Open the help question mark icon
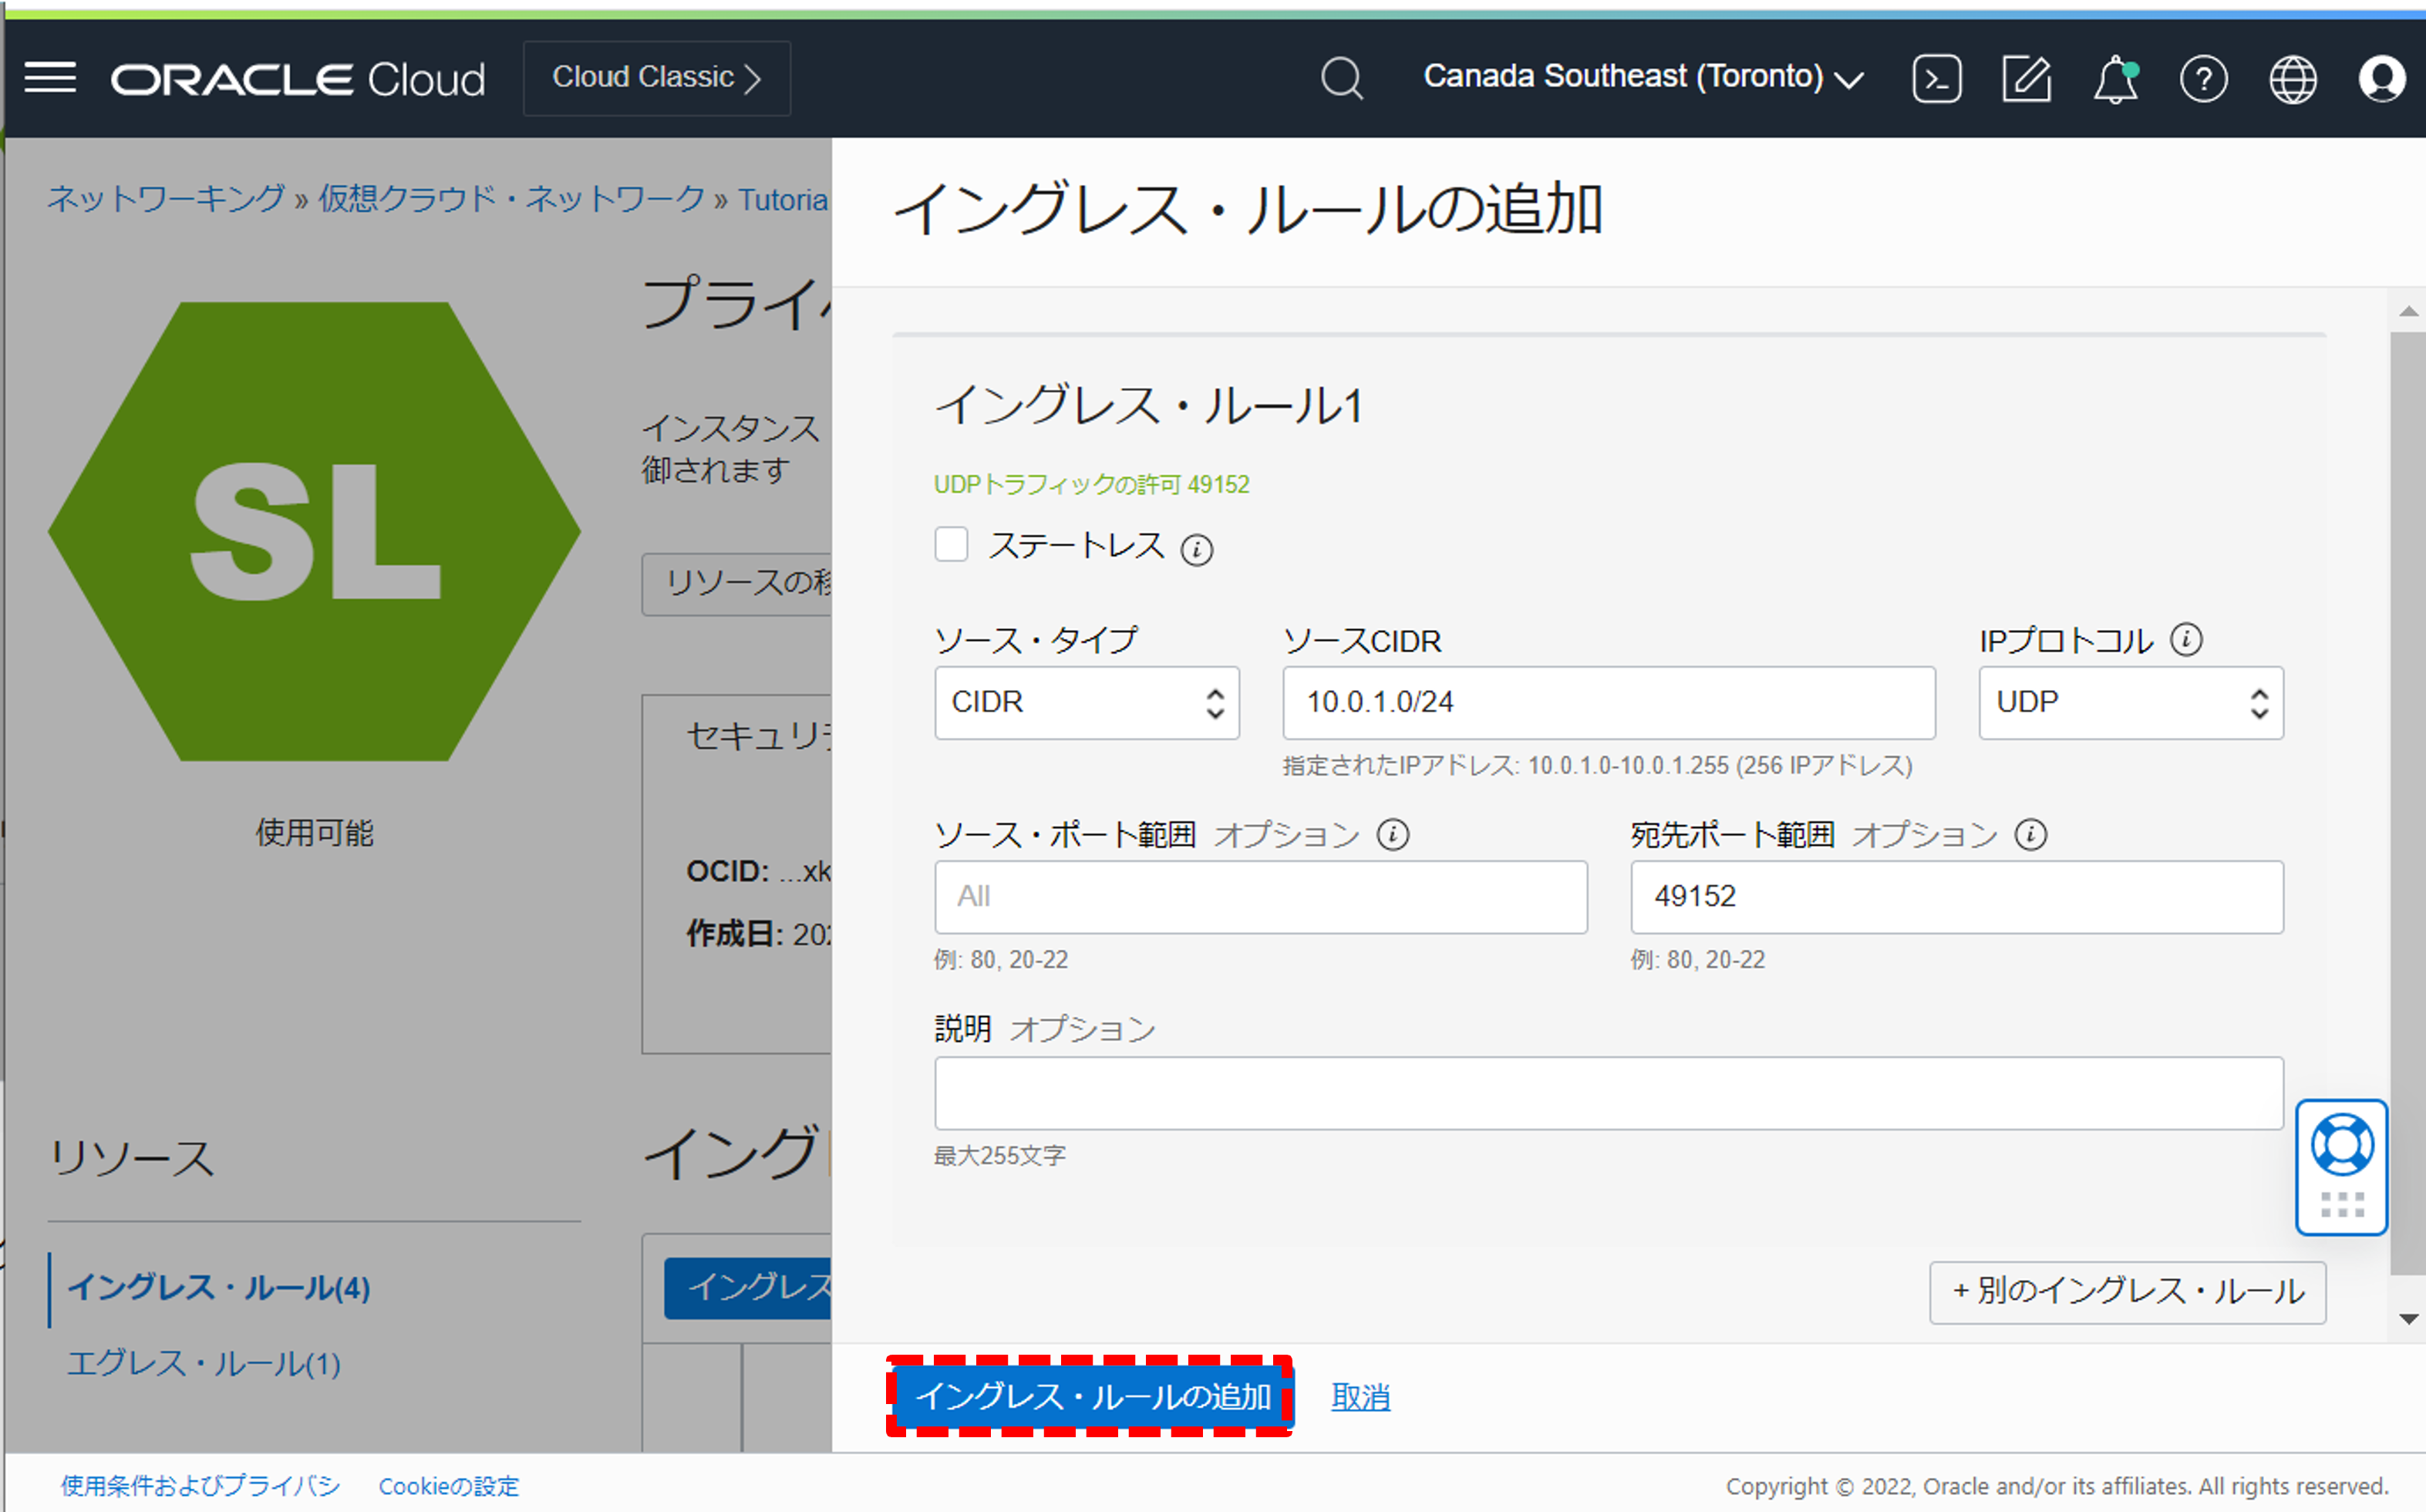 (2204, 78)
